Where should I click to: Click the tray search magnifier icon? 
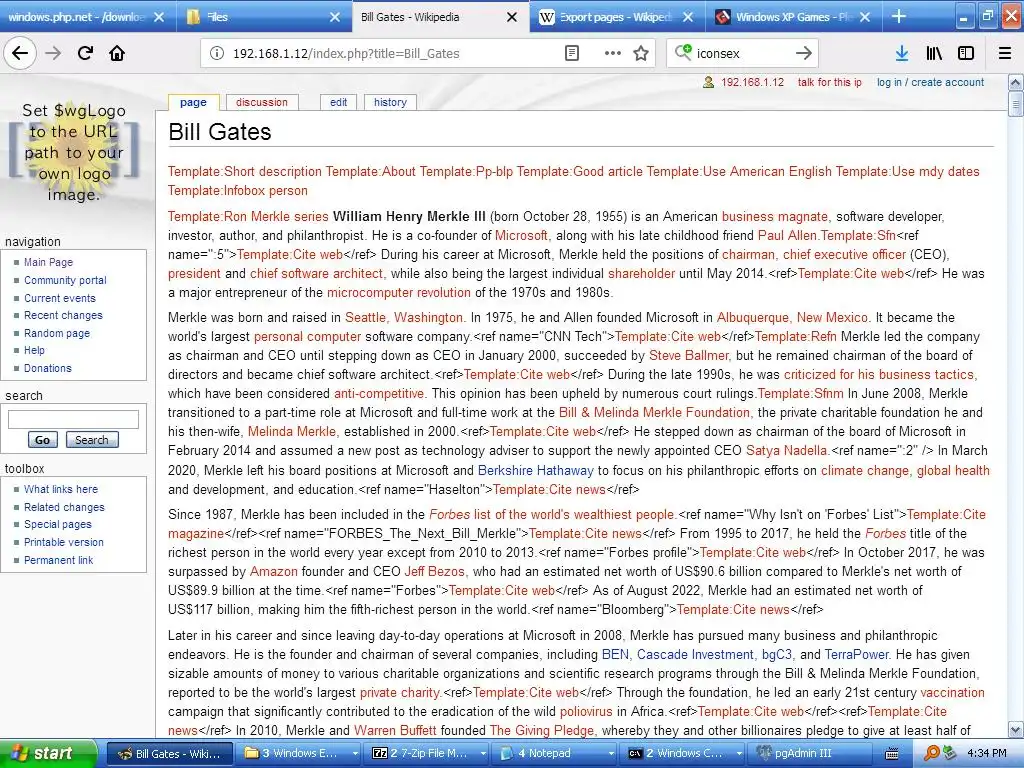[x=932, y=753]
